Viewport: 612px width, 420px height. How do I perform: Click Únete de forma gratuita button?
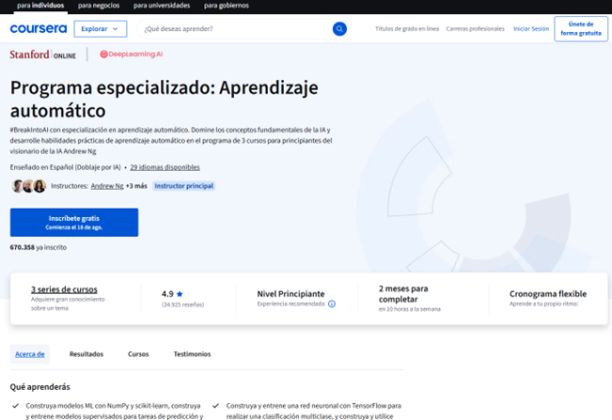coord(582,29)
